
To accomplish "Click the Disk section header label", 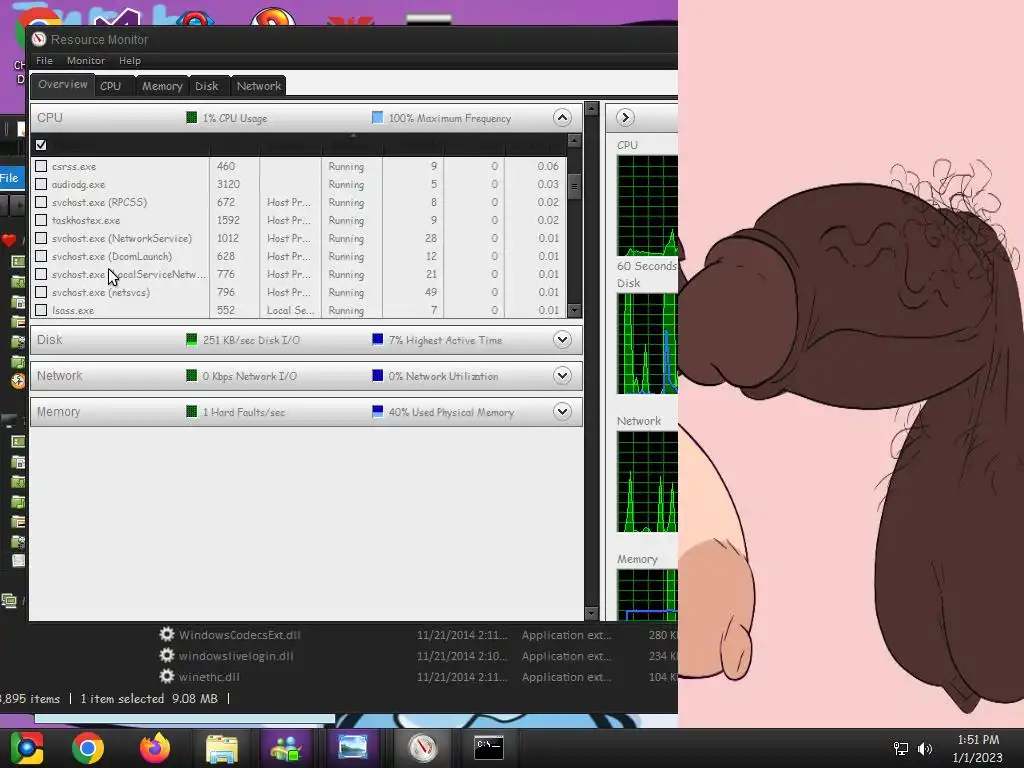I will click(x=50, y=340).
